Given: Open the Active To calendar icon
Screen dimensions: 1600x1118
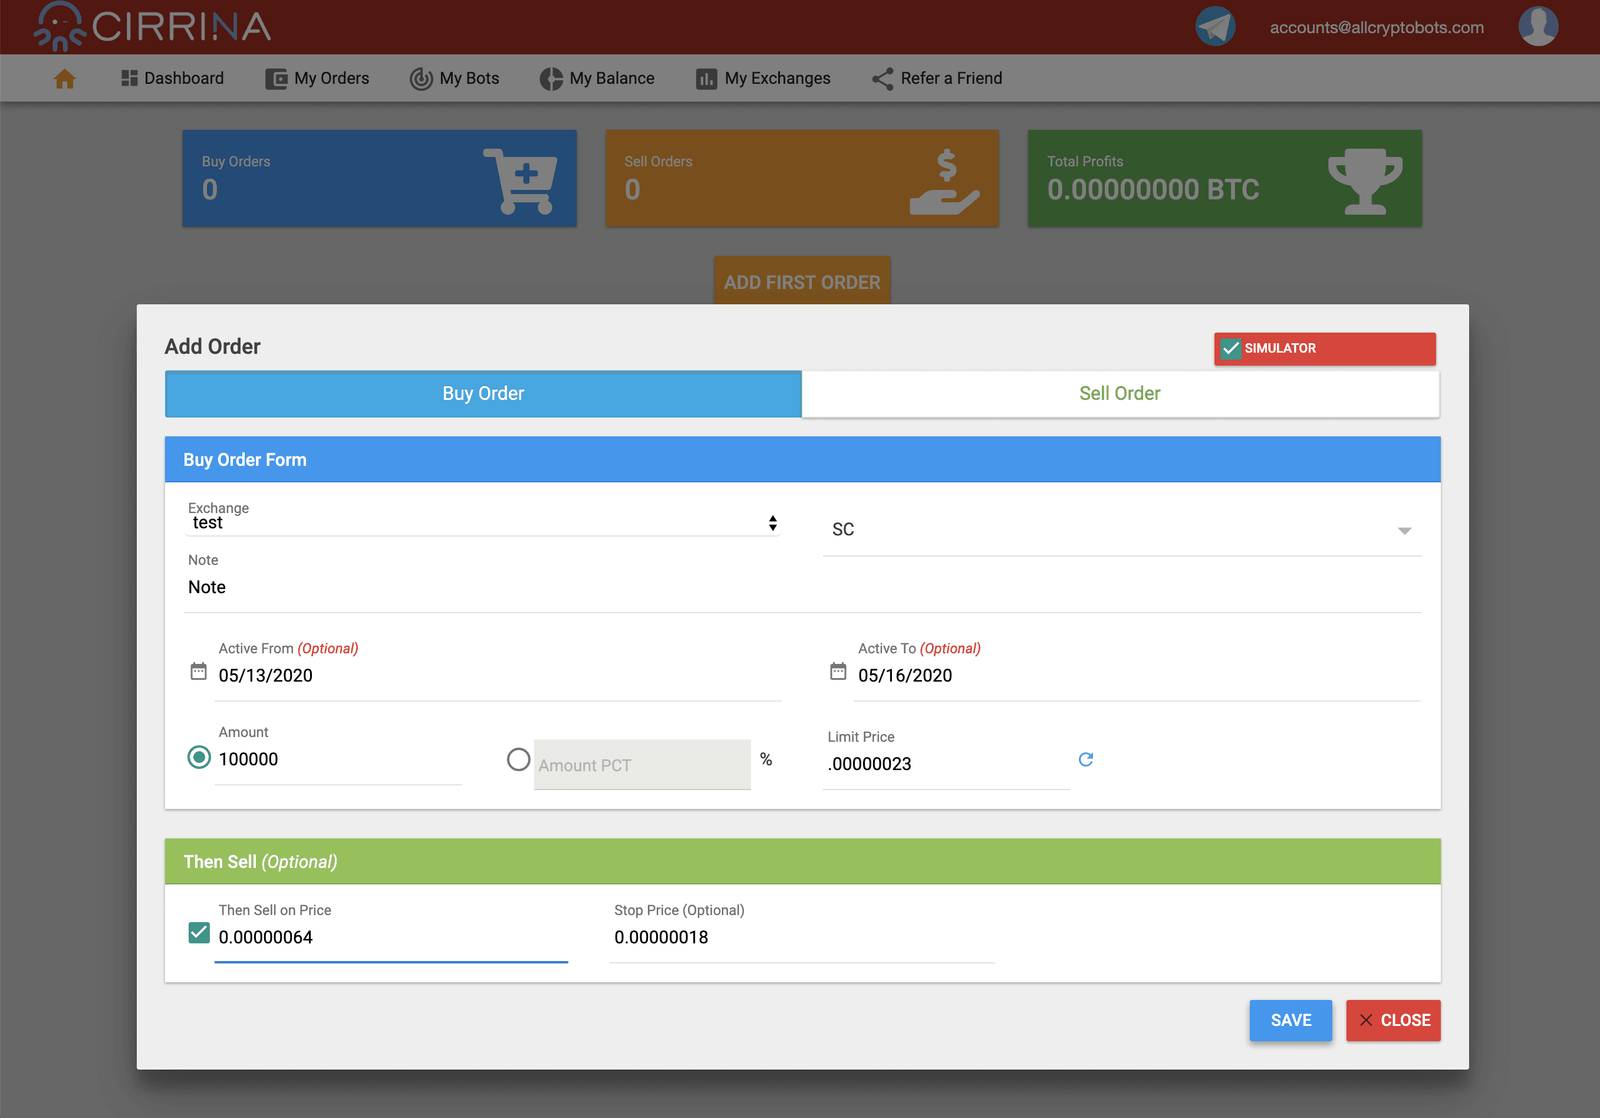Looking at the screenshot, I should click(838, 672).
